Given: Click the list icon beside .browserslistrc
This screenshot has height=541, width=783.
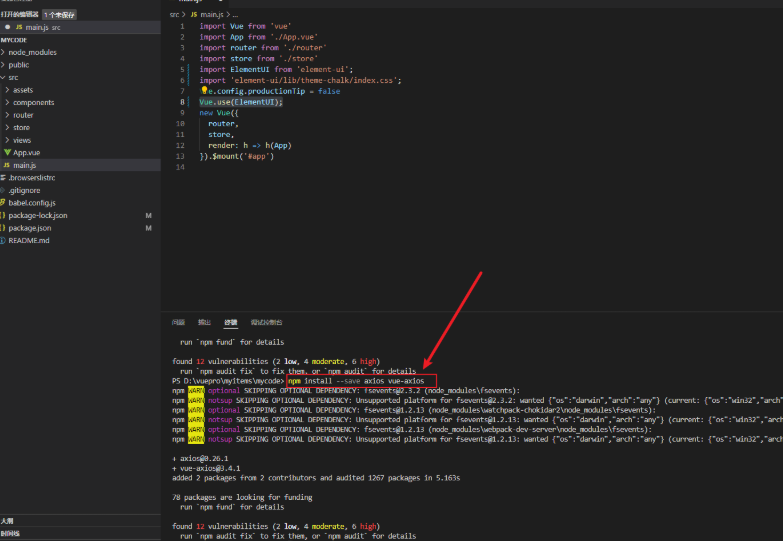Looking at the screenshot, I should (3, 177).
